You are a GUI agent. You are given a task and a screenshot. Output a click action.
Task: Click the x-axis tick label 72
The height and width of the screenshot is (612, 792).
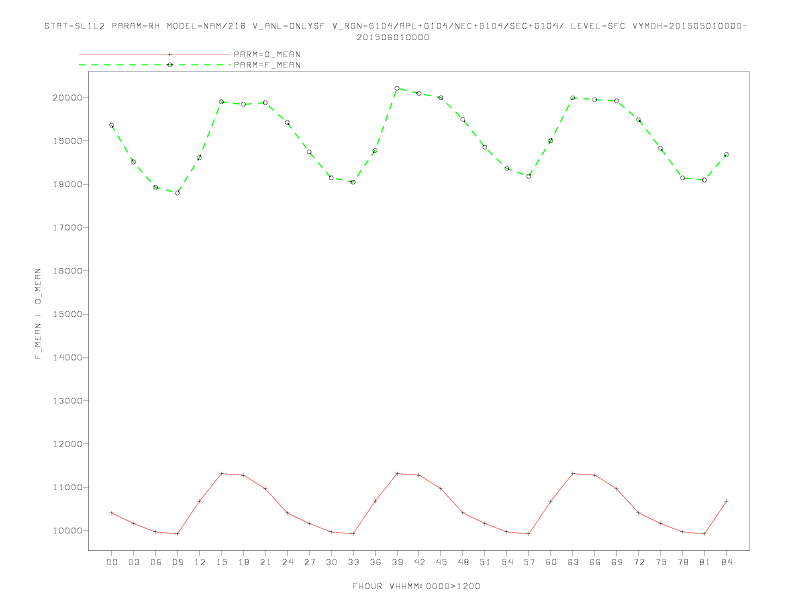[638, 562]
